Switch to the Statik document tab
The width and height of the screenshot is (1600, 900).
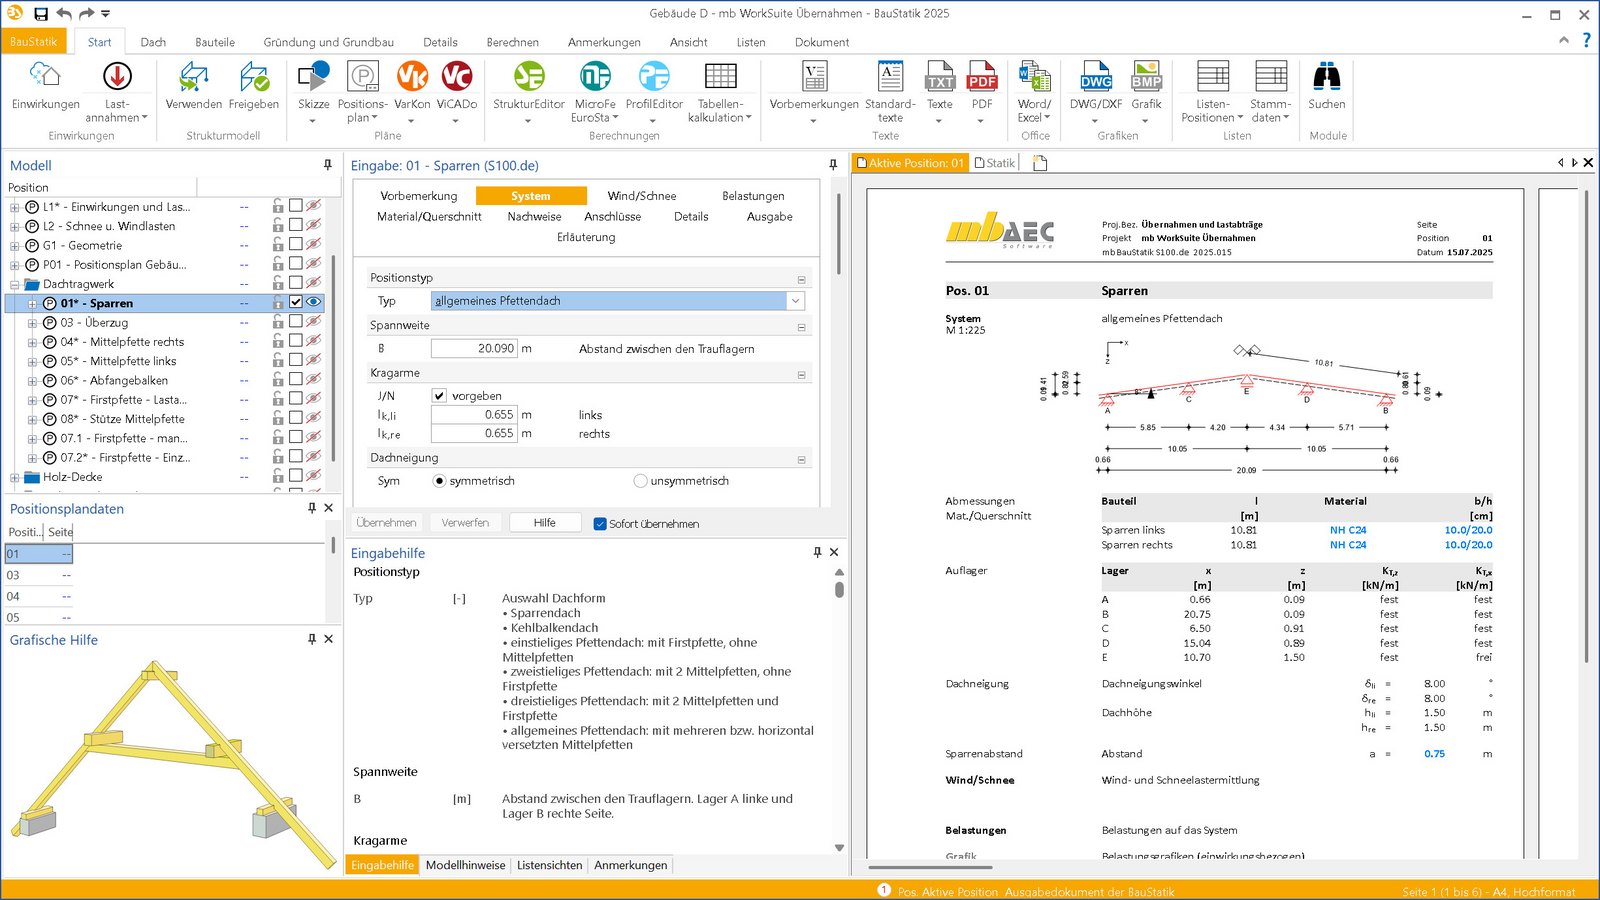pyautogui.click(x=995, y=163)
